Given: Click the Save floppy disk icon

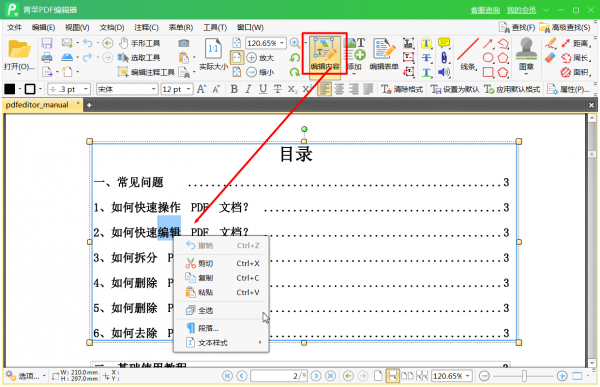Looking at the screenshot, I should [47, 43].
